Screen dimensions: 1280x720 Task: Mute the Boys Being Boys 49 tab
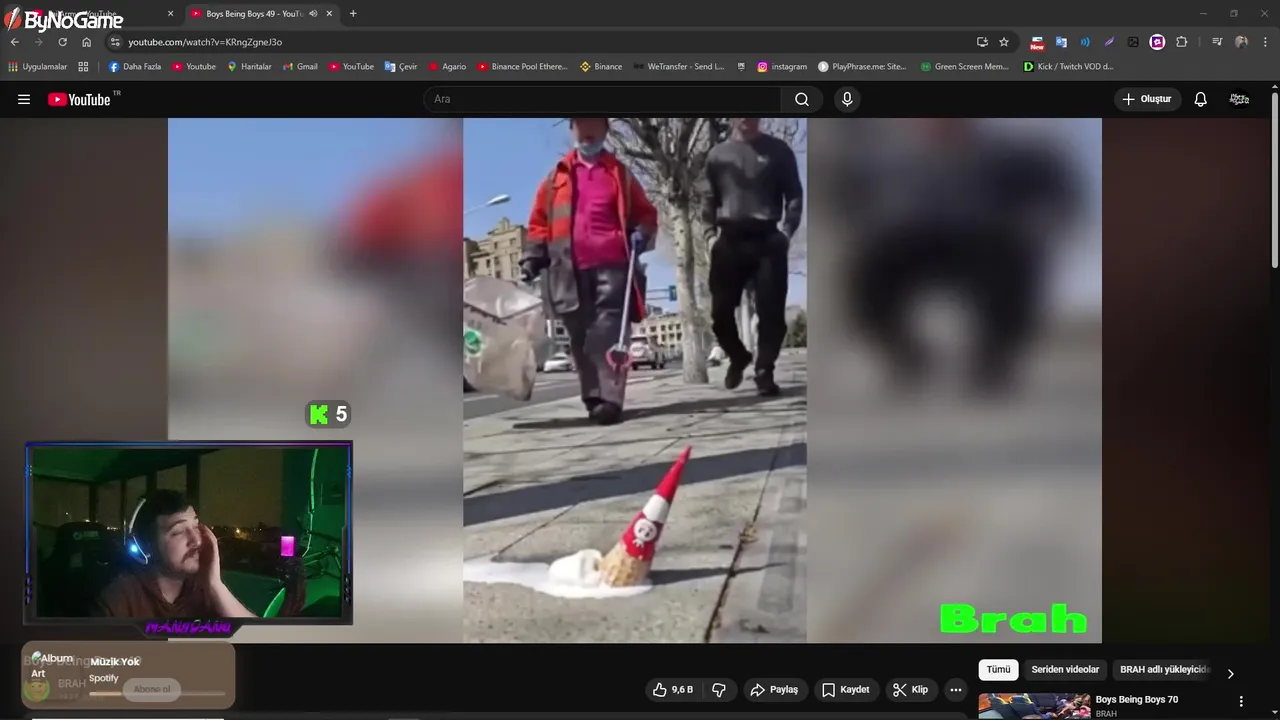[313, 14]
